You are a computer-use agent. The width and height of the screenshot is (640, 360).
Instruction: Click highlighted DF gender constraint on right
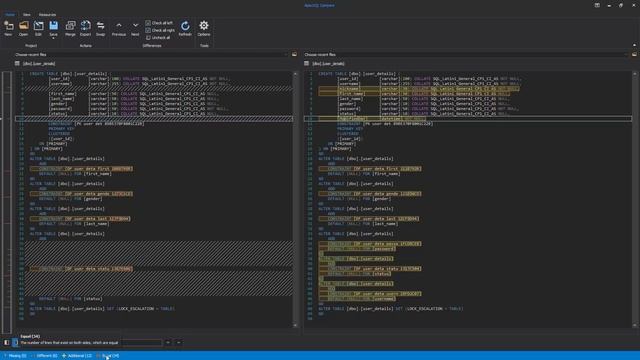point(370,193)
